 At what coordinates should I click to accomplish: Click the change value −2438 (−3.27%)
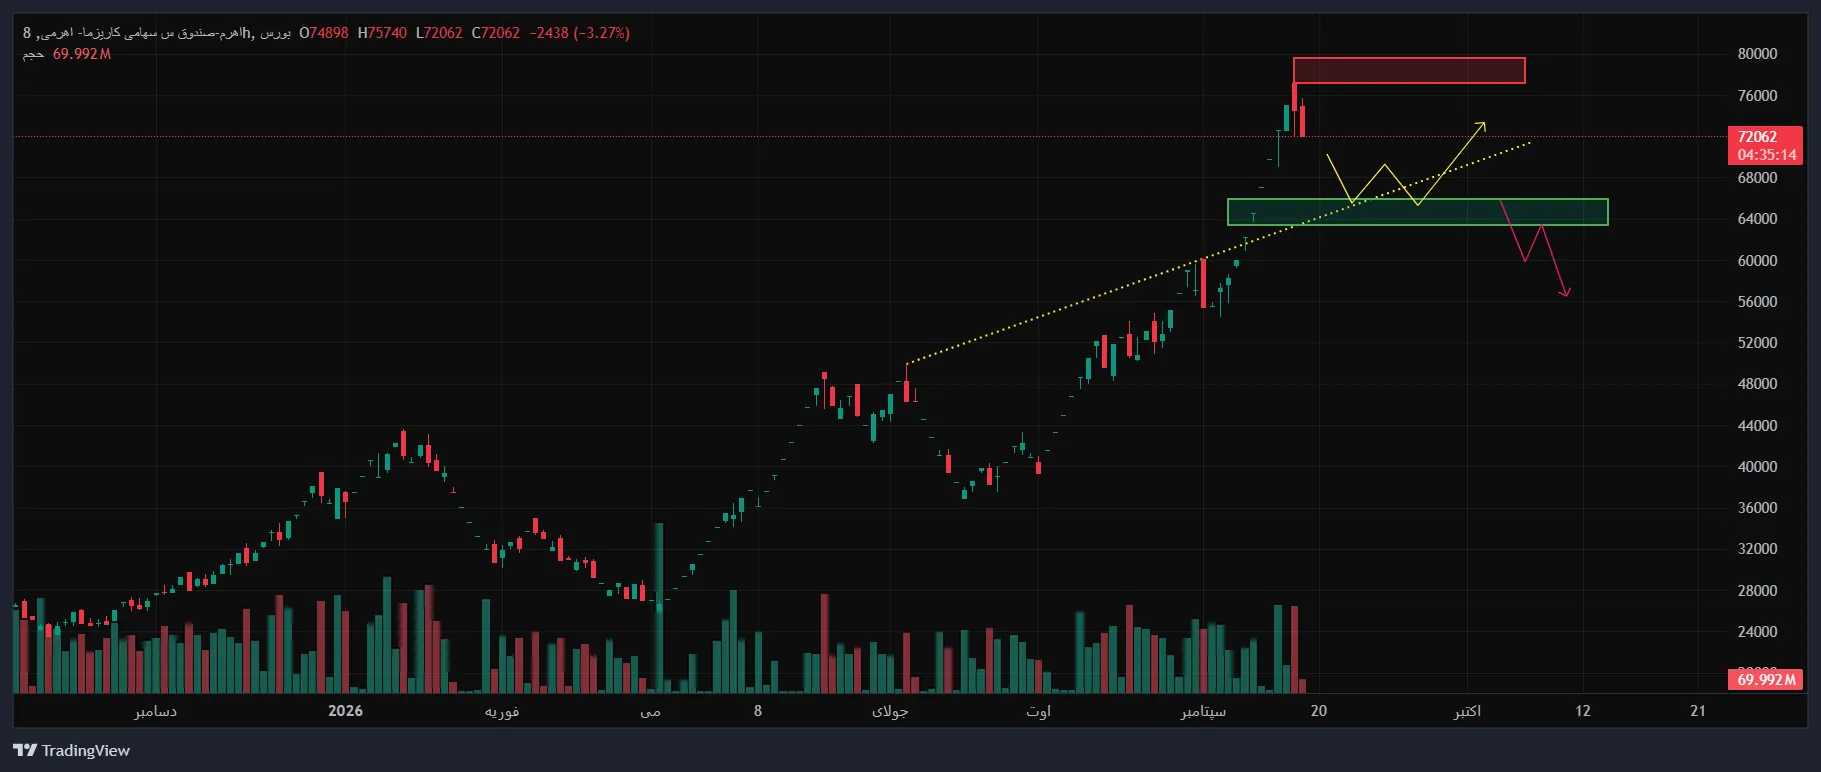(x=580, y=33)
